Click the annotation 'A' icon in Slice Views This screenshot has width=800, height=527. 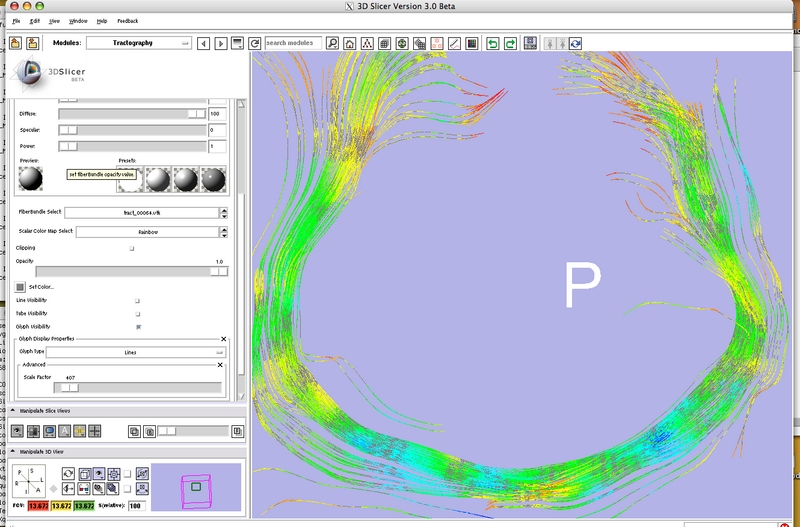64,431
